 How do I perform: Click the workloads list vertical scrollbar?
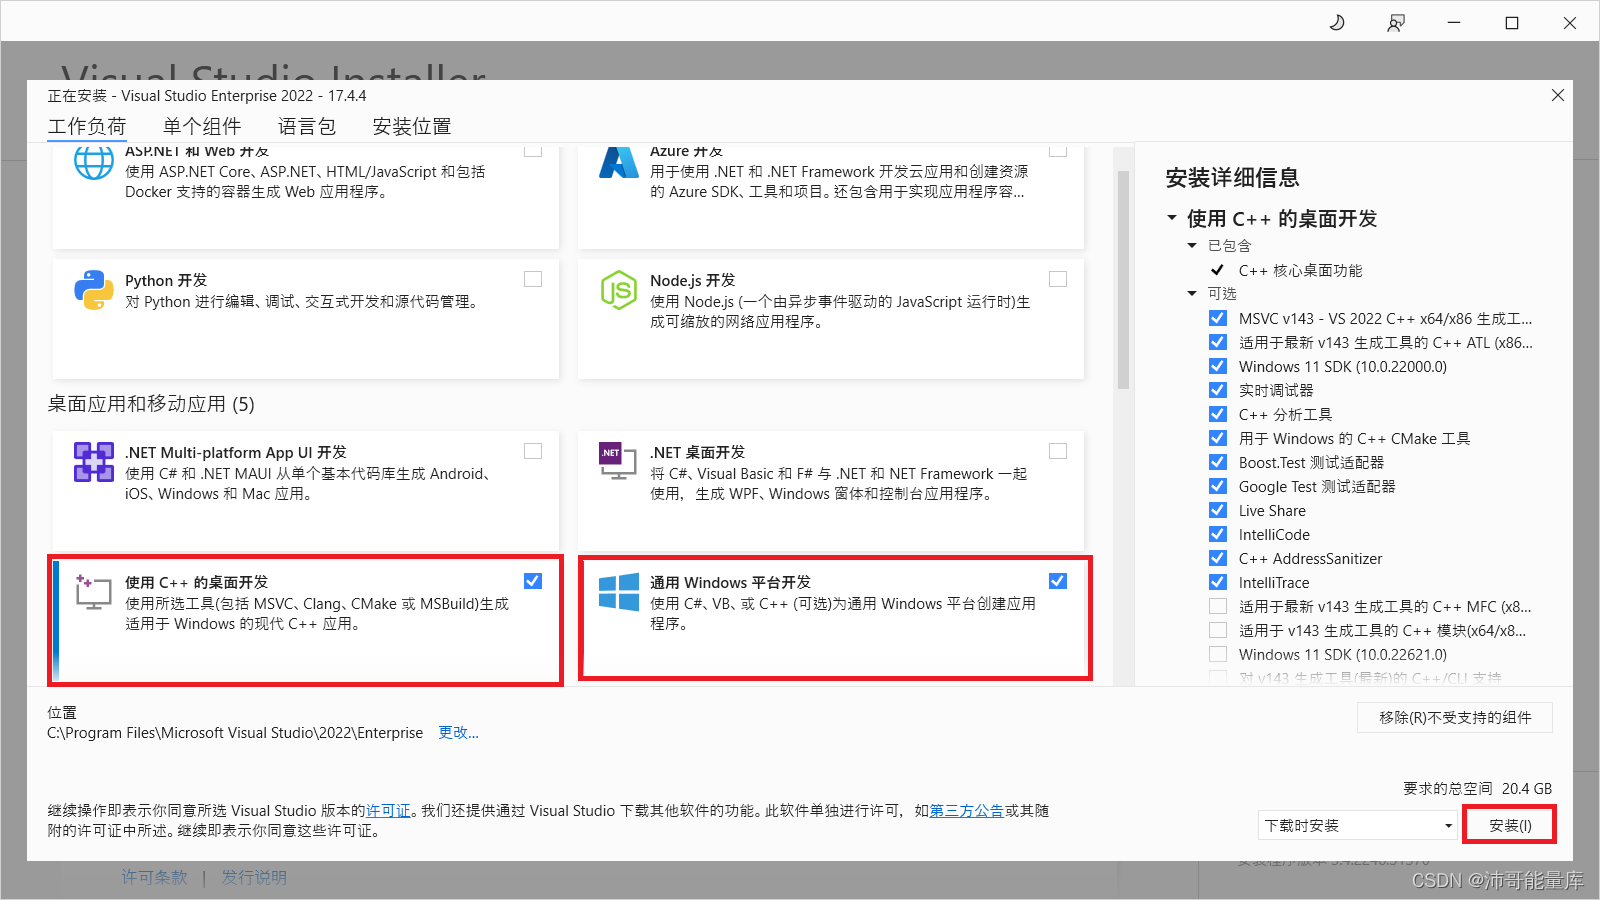coord(1123,280)
